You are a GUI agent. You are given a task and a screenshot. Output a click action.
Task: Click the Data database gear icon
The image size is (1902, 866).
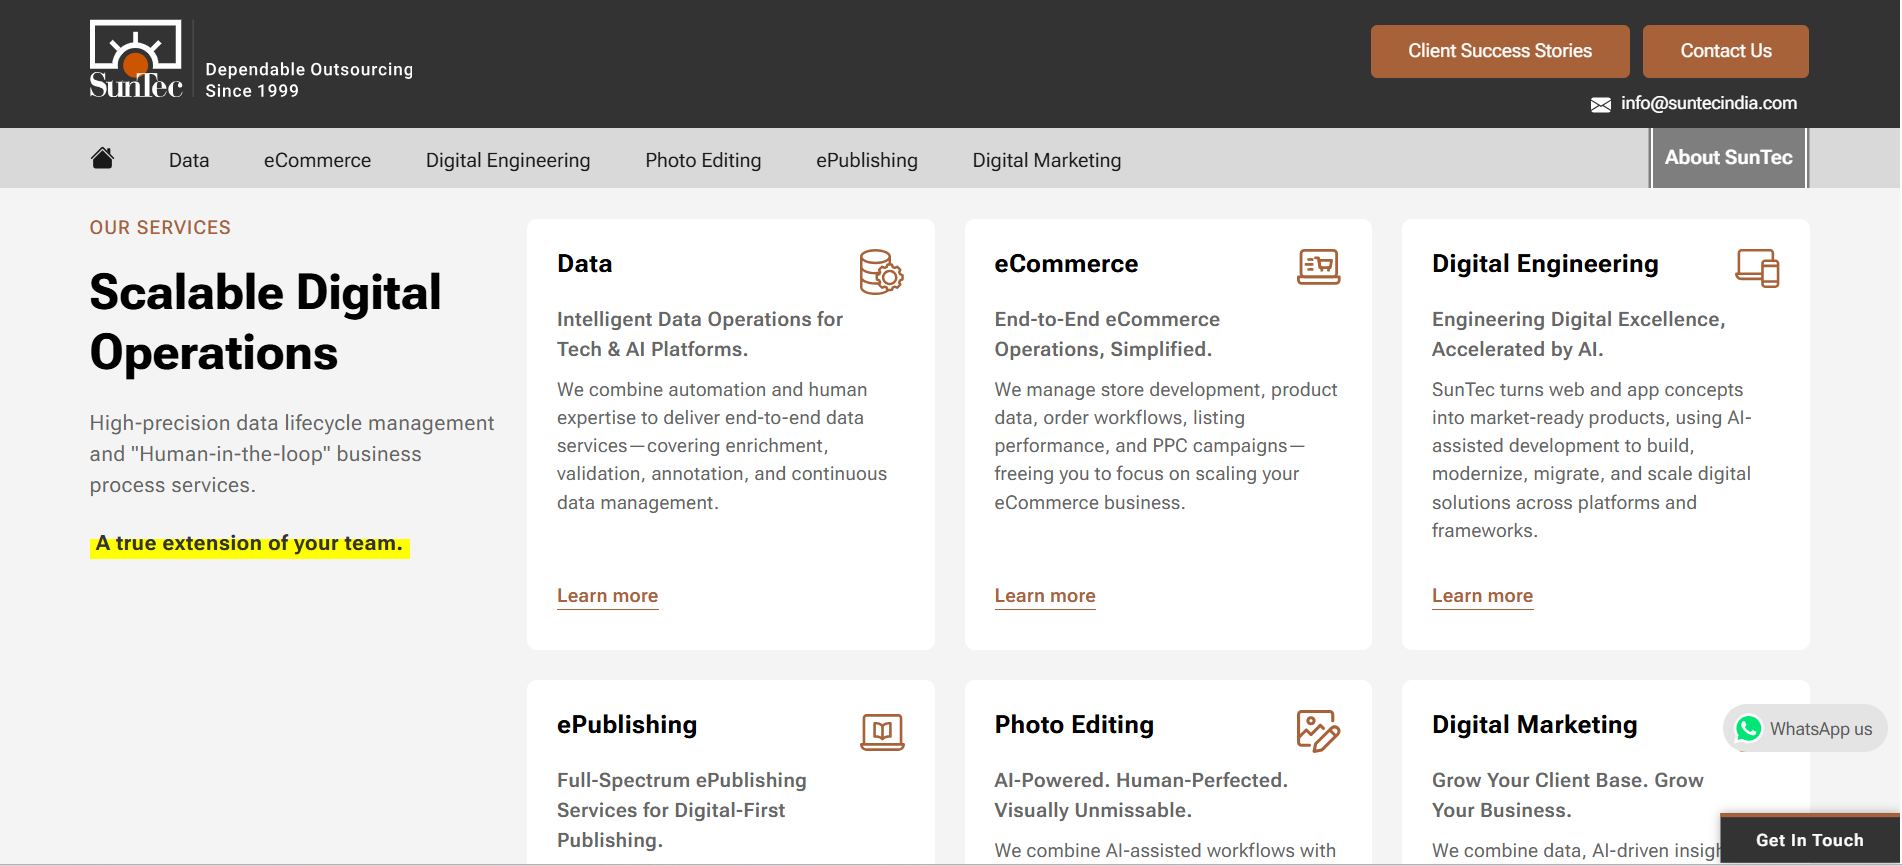881,271
